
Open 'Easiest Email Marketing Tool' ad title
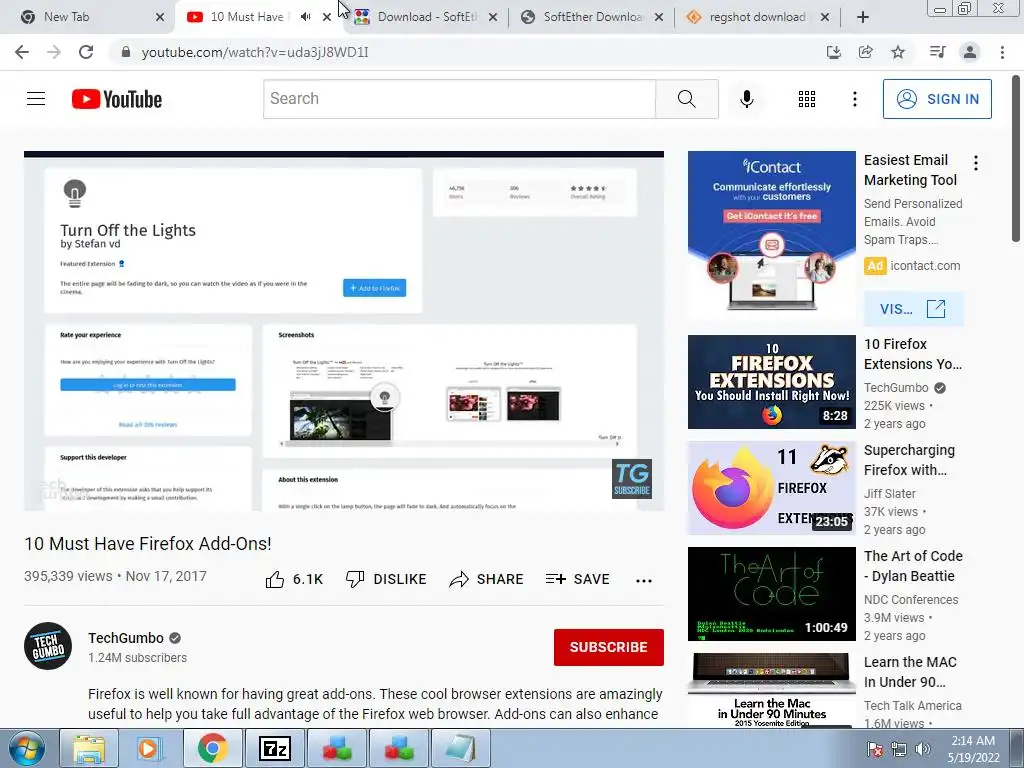coord(910,170)
